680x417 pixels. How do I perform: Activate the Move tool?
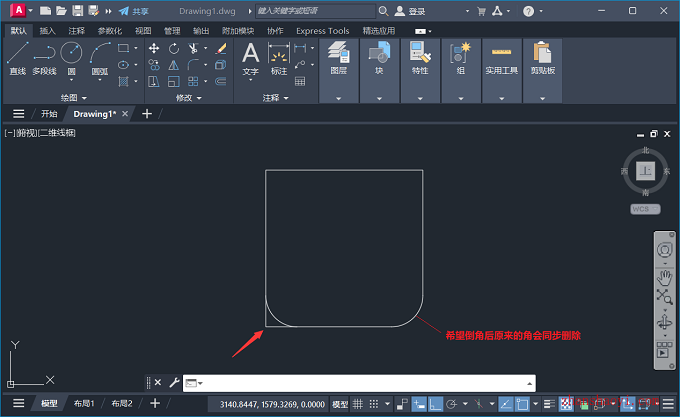(x=154, y=48)
